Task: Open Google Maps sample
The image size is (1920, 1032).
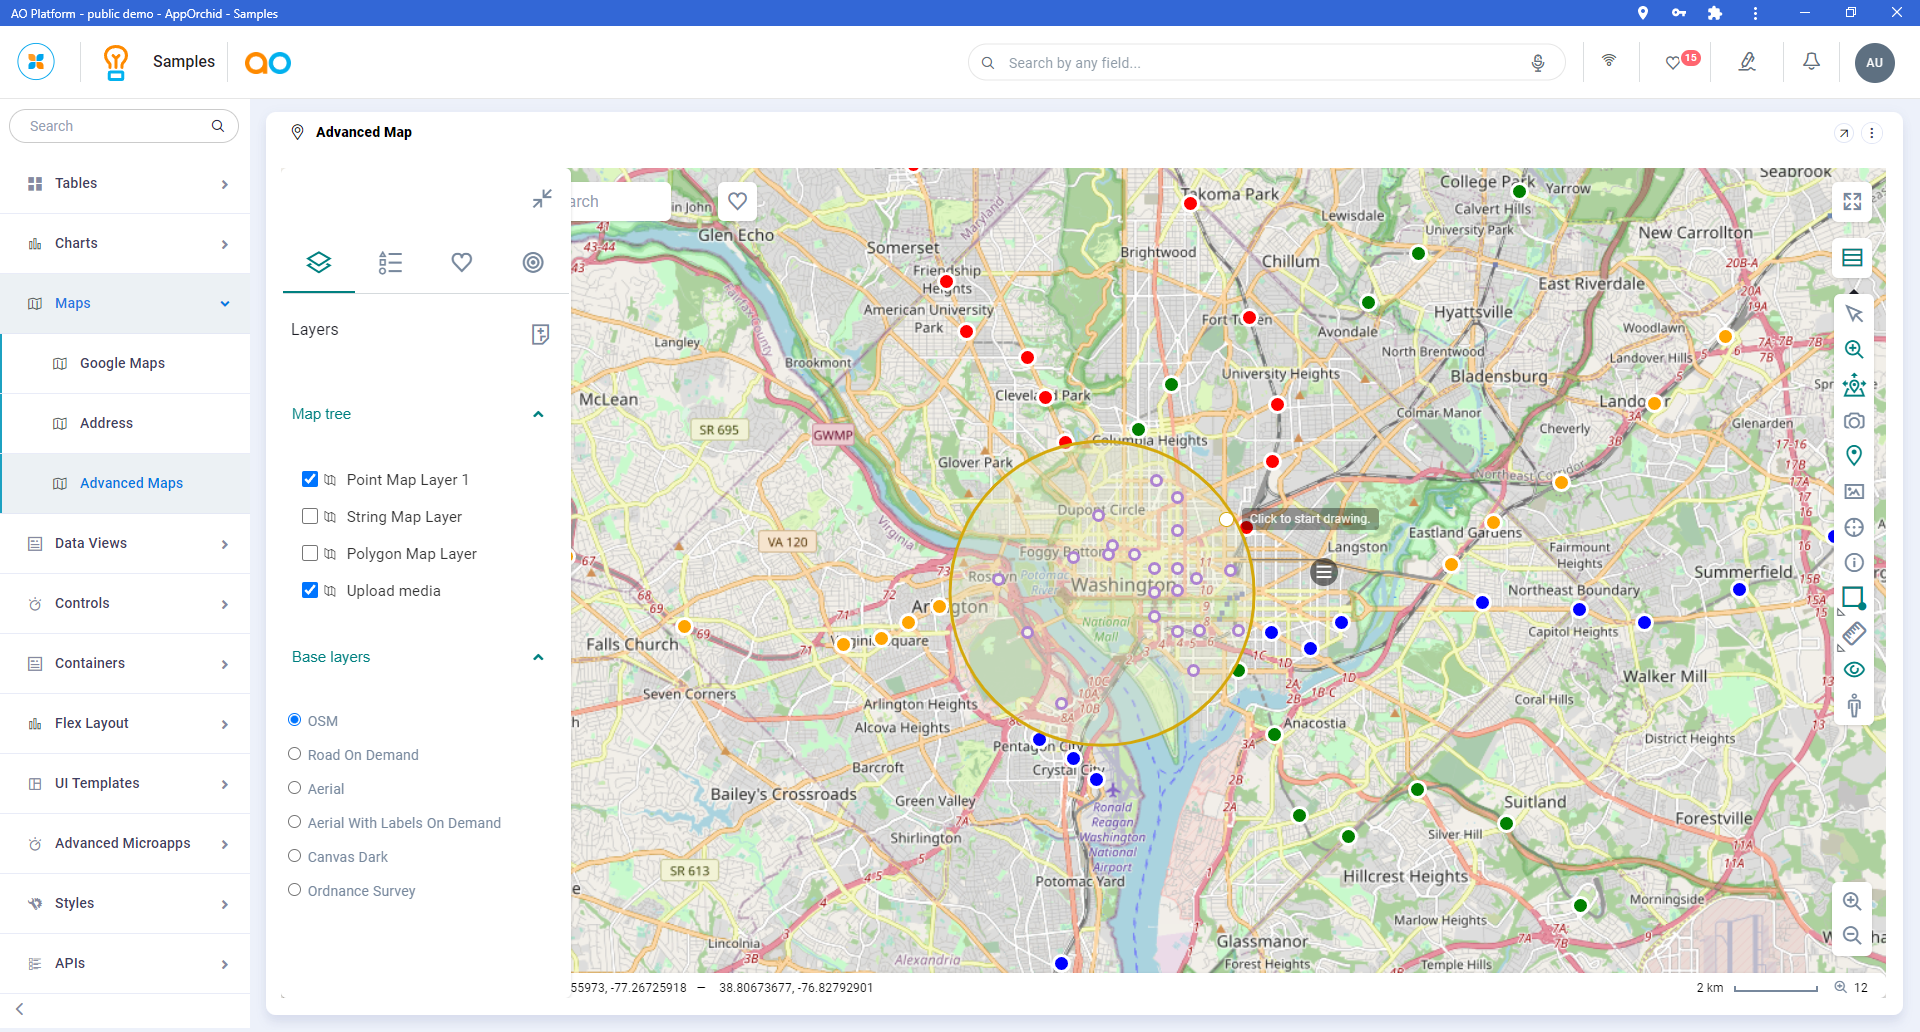Action: [x=122, y=363]
